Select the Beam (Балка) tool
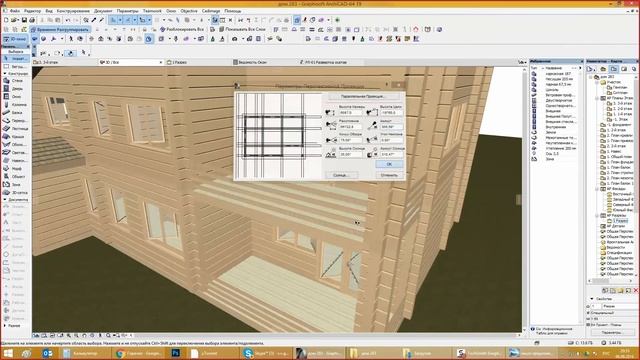640x360 pixels. coord(15,113)
